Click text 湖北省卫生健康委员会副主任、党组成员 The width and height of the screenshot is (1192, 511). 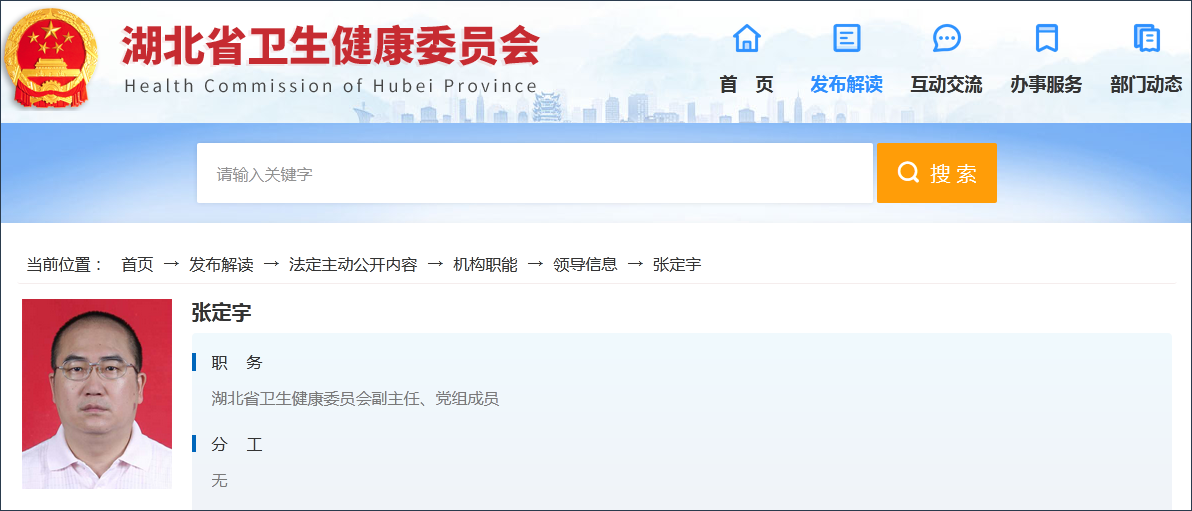tap(355, 398)
